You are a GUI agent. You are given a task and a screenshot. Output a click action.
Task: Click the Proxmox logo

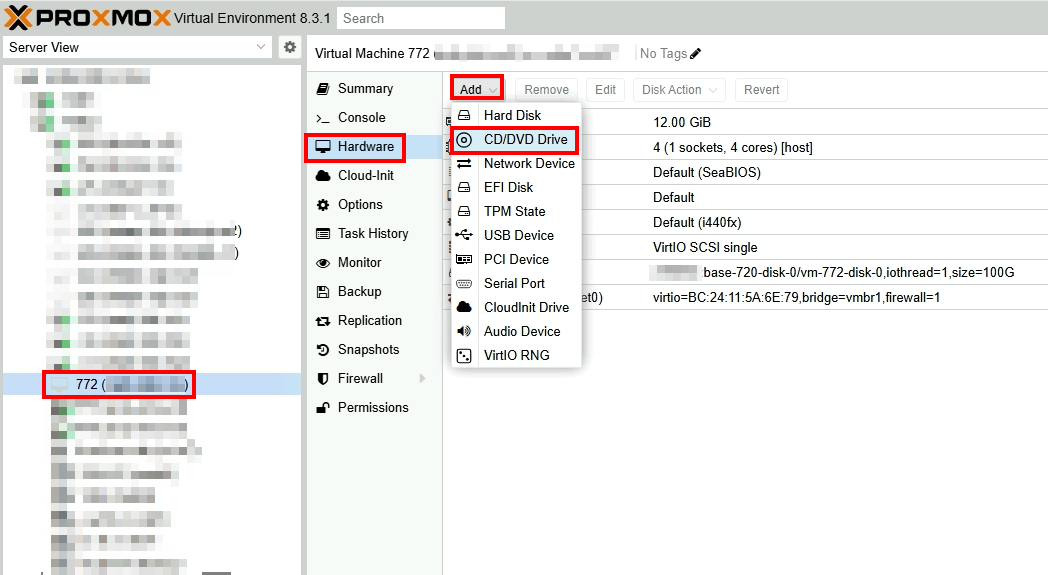tap(88, 17)
